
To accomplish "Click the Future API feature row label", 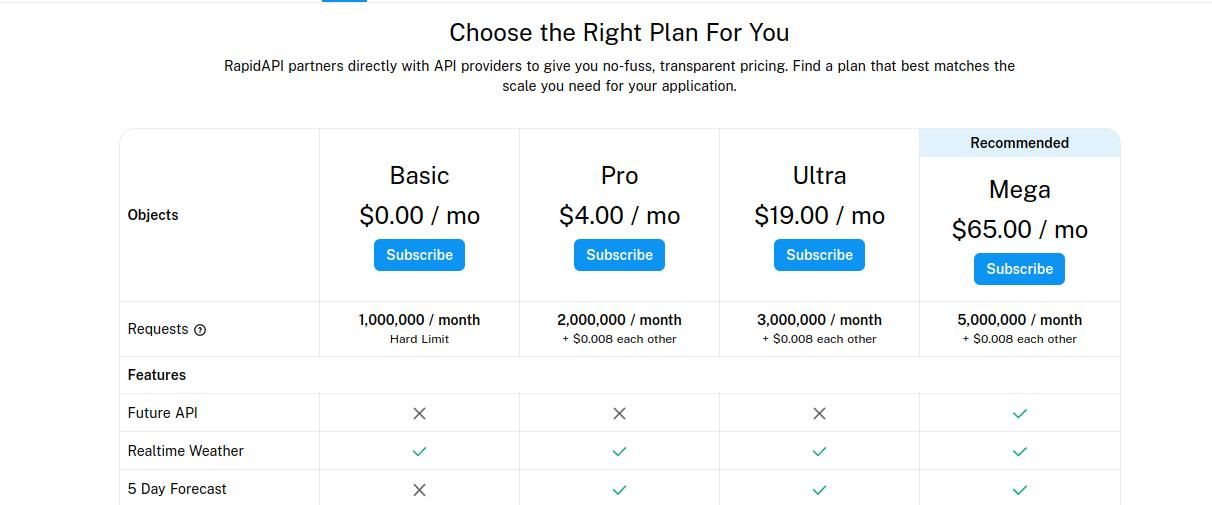I will [x=163, y=413].
